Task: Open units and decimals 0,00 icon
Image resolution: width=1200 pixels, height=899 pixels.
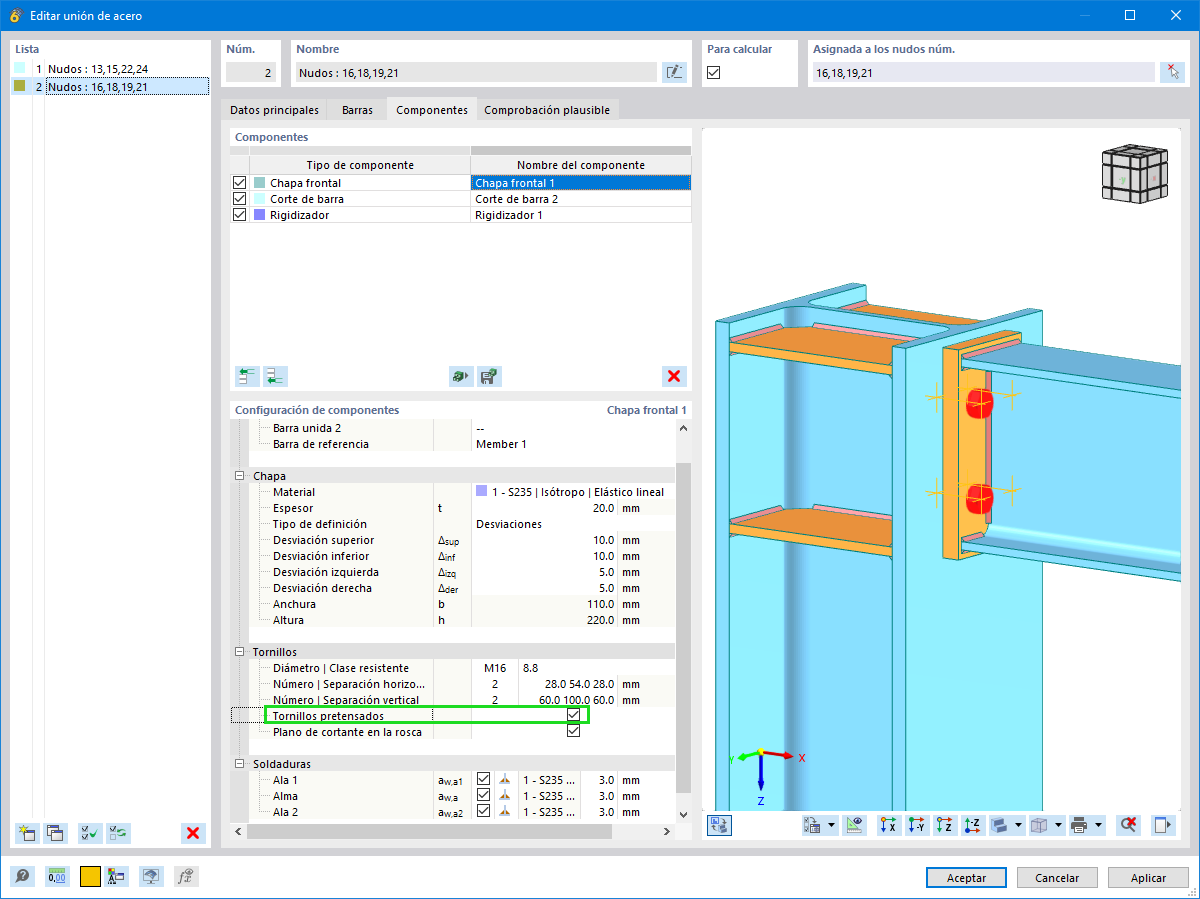Action: 57,876
